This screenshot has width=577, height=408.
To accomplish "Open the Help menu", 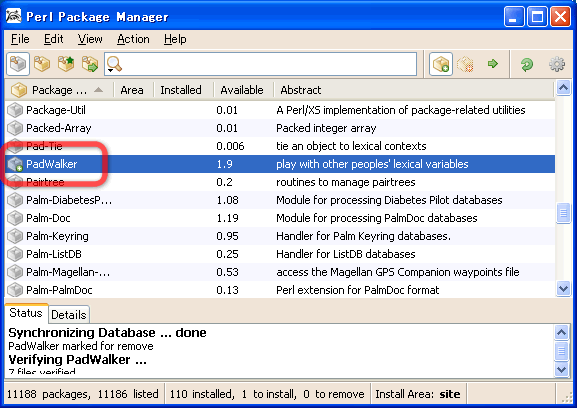I will click(x=175, y=39).
